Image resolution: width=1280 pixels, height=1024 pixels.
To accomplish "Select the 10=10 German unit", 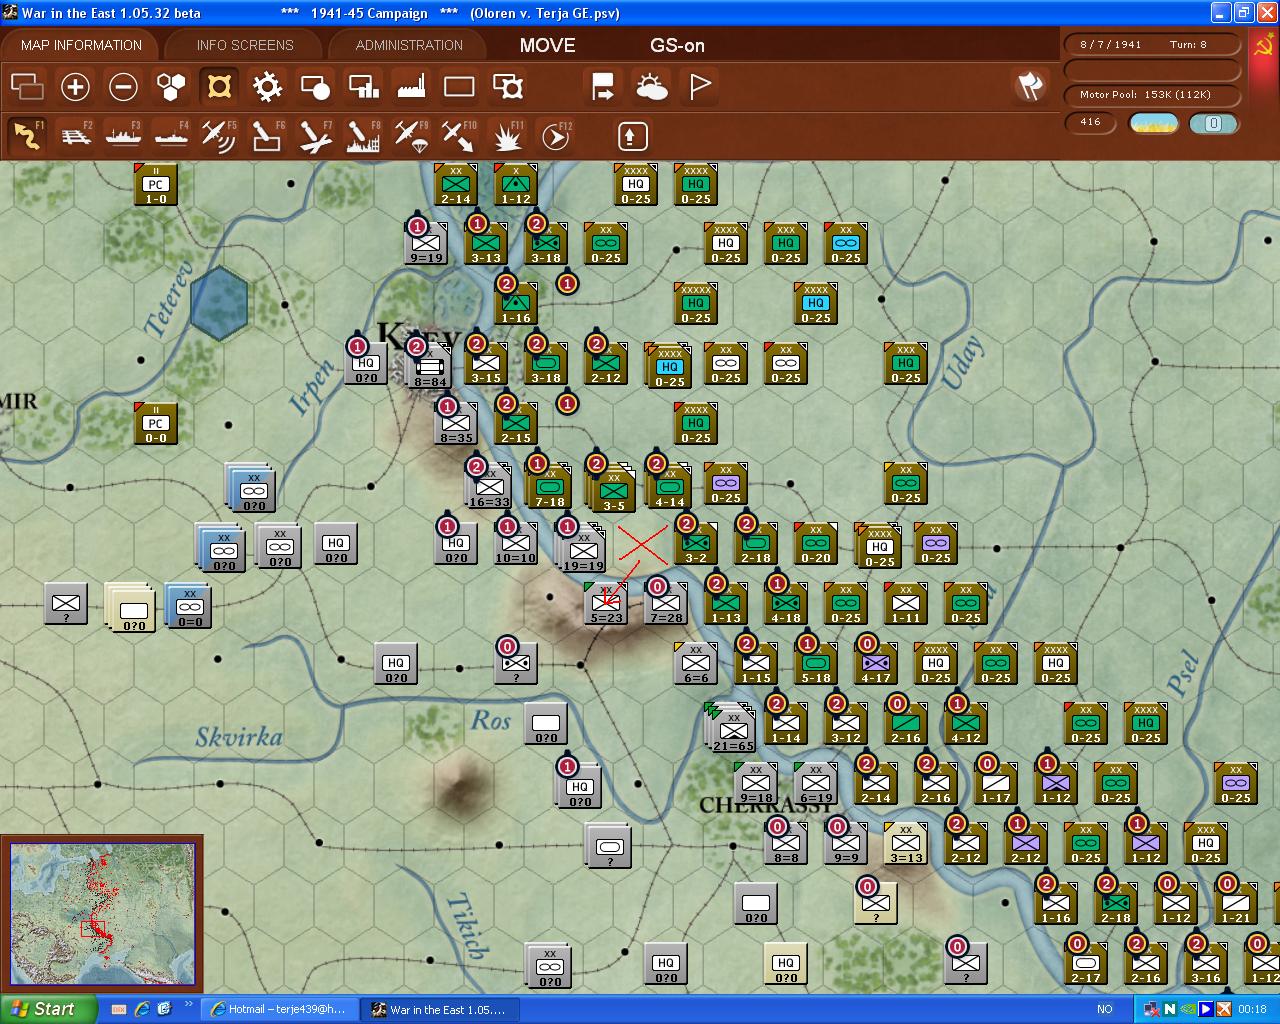I will (x=516, y=544).
